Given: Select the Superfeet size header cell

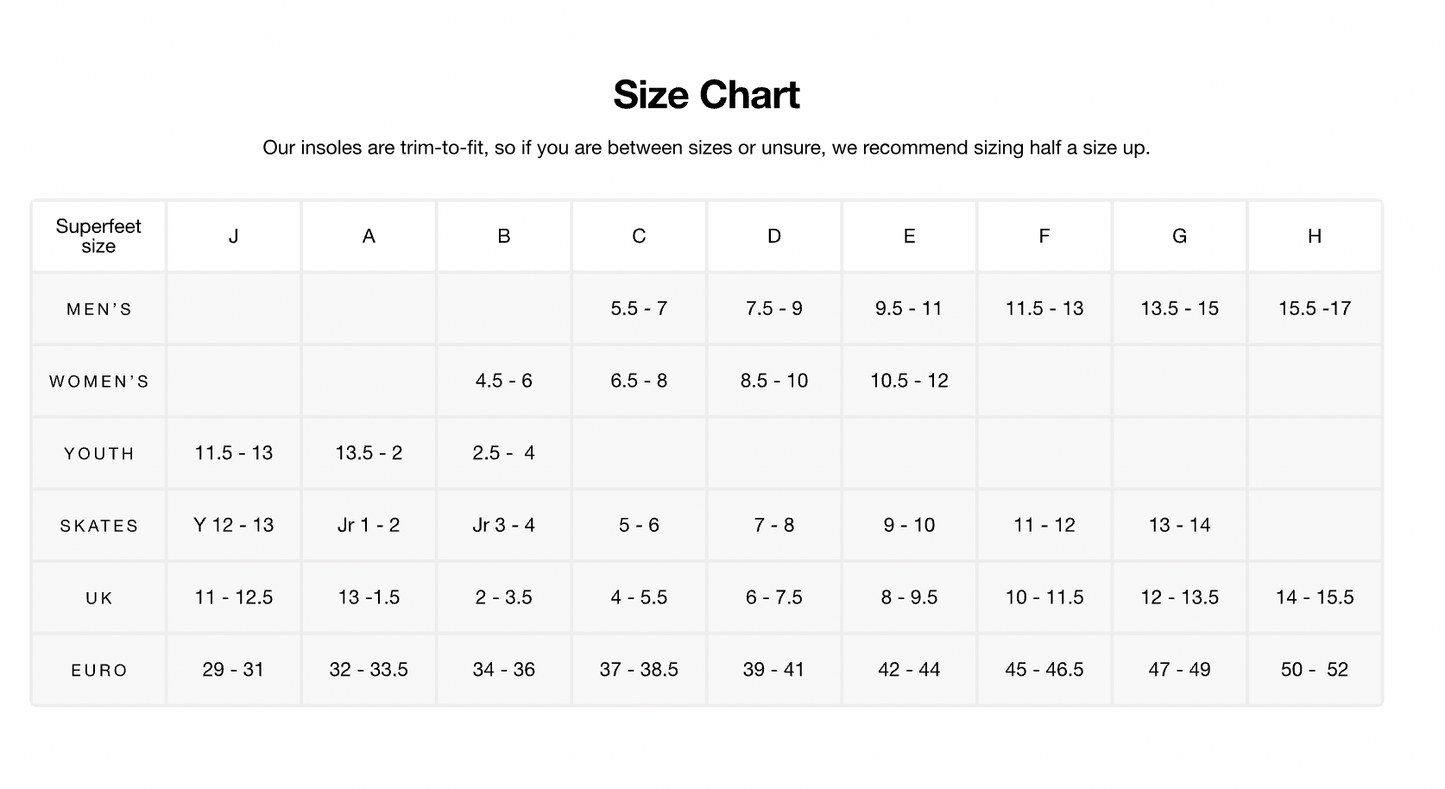Looking at the screenshot, I should pyautogui.click(x=98, y=236).
